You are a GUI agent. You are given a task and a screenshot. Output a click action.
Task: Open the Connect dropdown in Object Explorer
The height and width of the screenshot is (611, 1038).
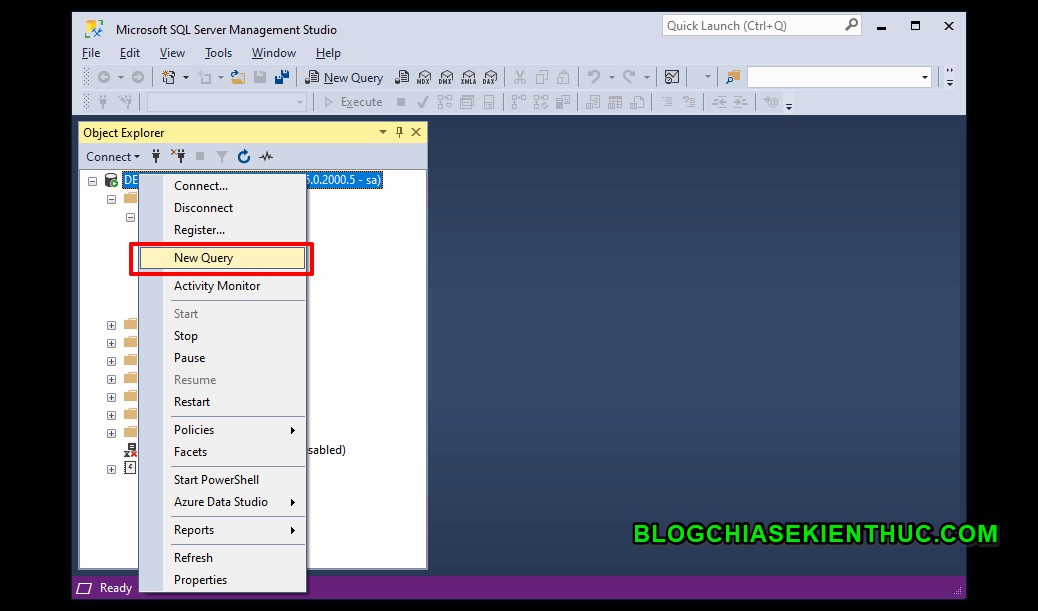point(113,157)
